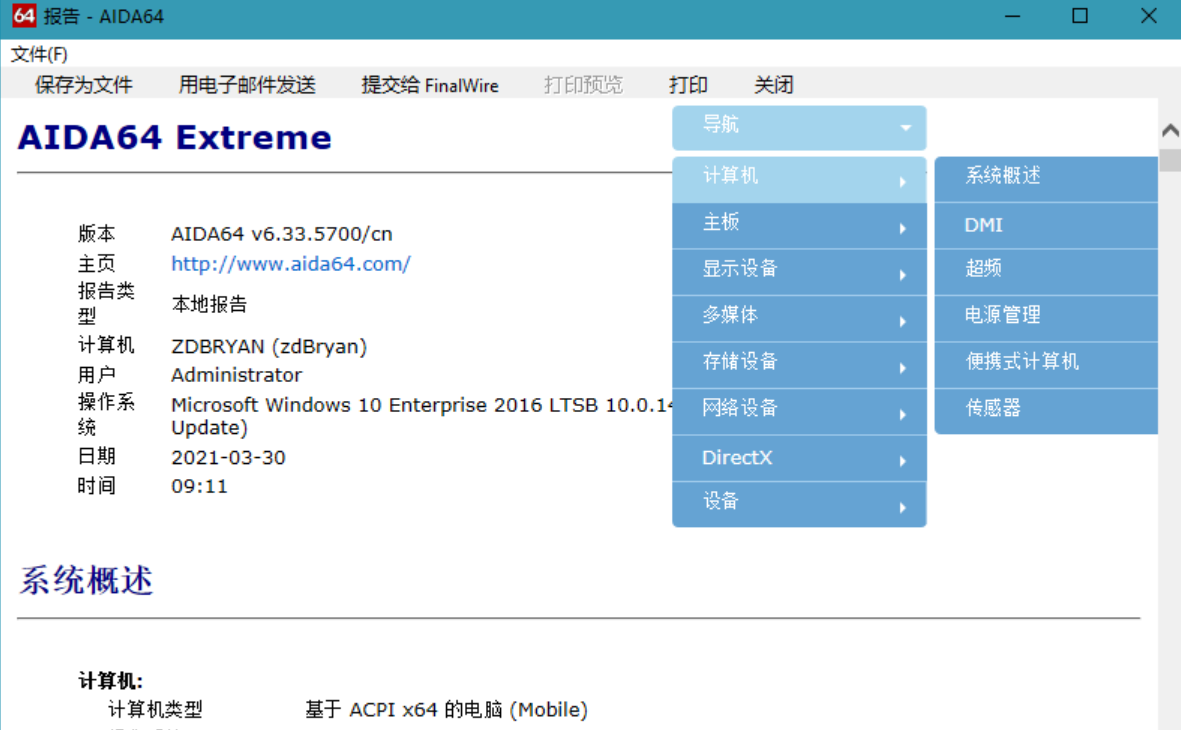Open the 存储设备 submenu

click(799, 366)
